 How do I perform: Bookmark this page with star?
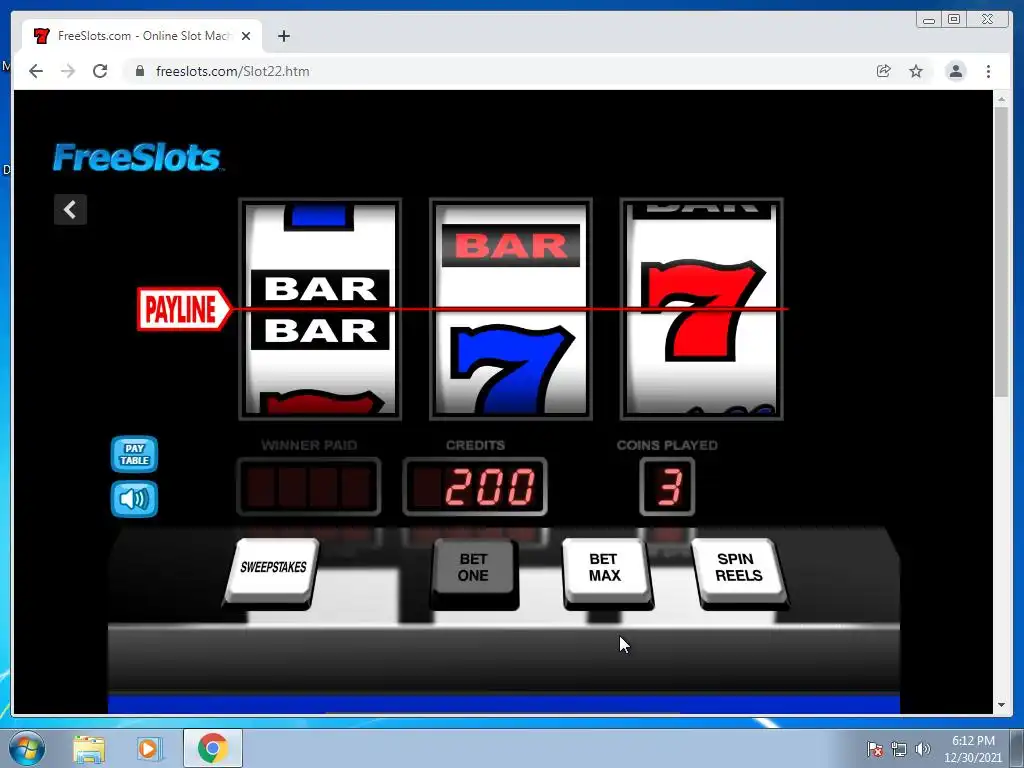[916, 71]
